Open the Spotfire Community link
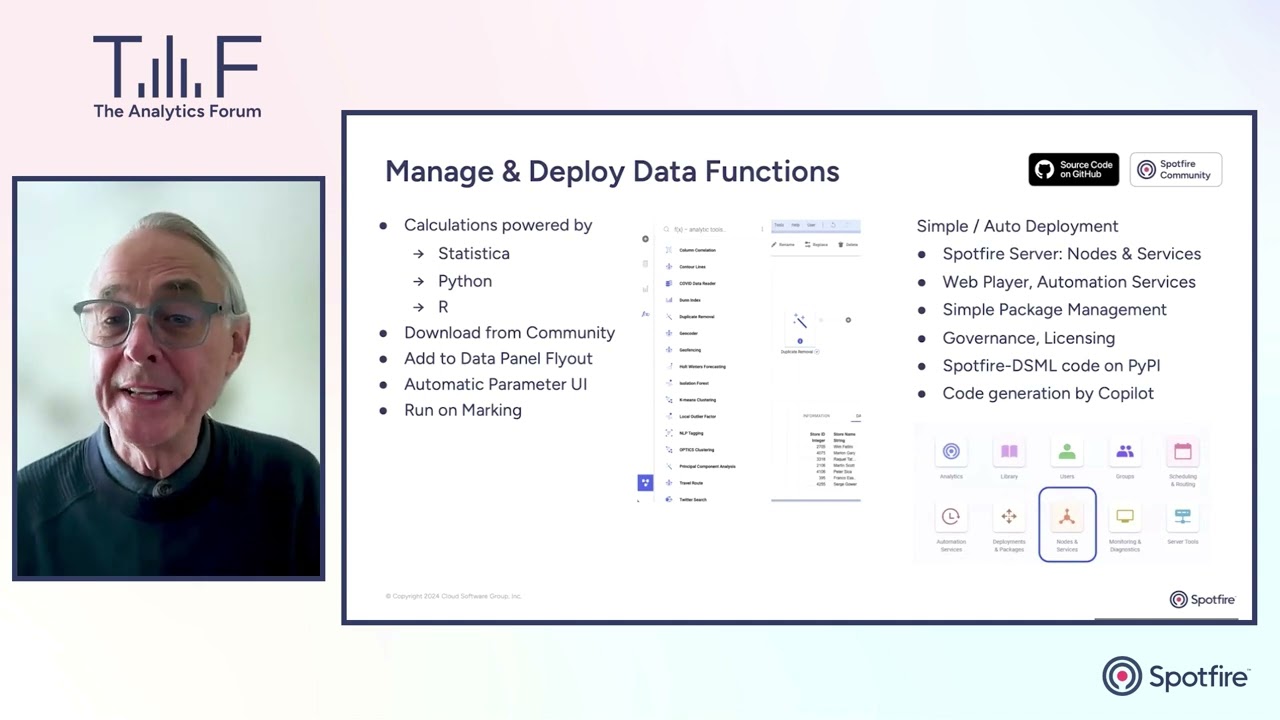This screenshot has height=720, width=1280. [x=1176, y=169]
